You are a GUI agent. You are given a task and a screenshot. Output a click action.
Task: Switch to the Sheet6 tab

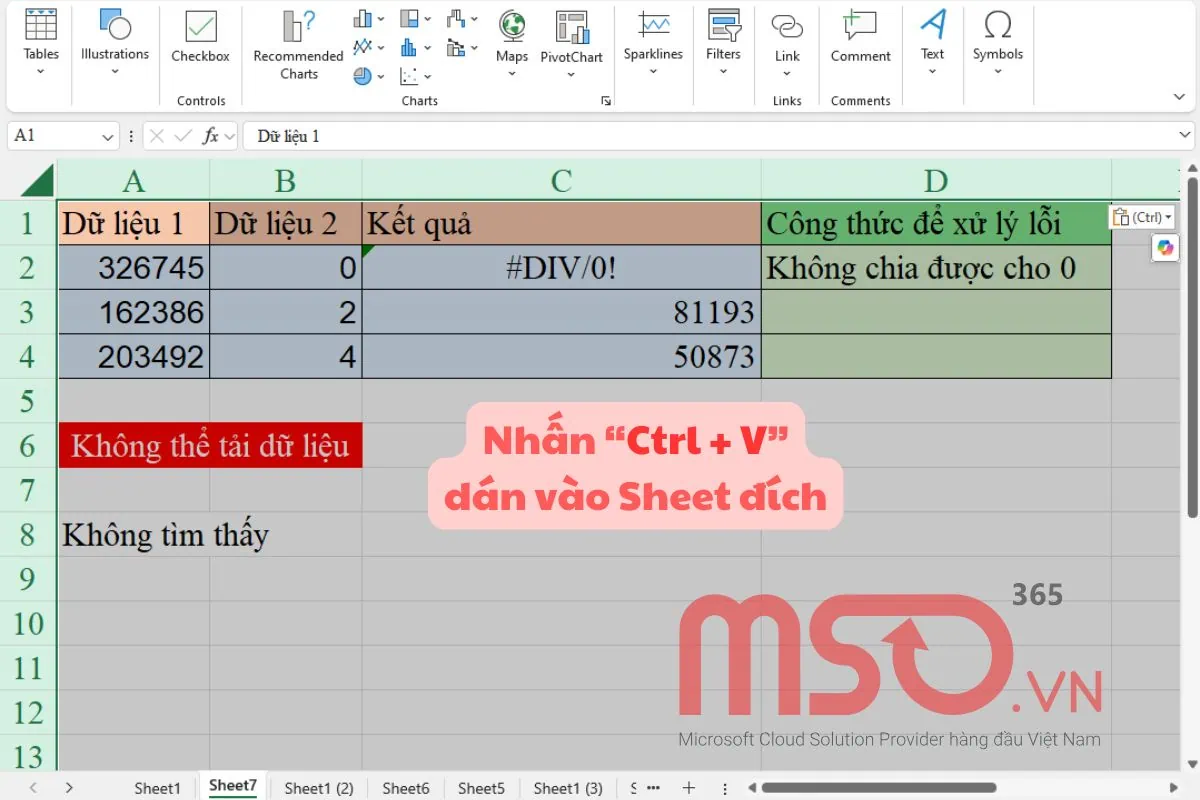tap(405, 788)
